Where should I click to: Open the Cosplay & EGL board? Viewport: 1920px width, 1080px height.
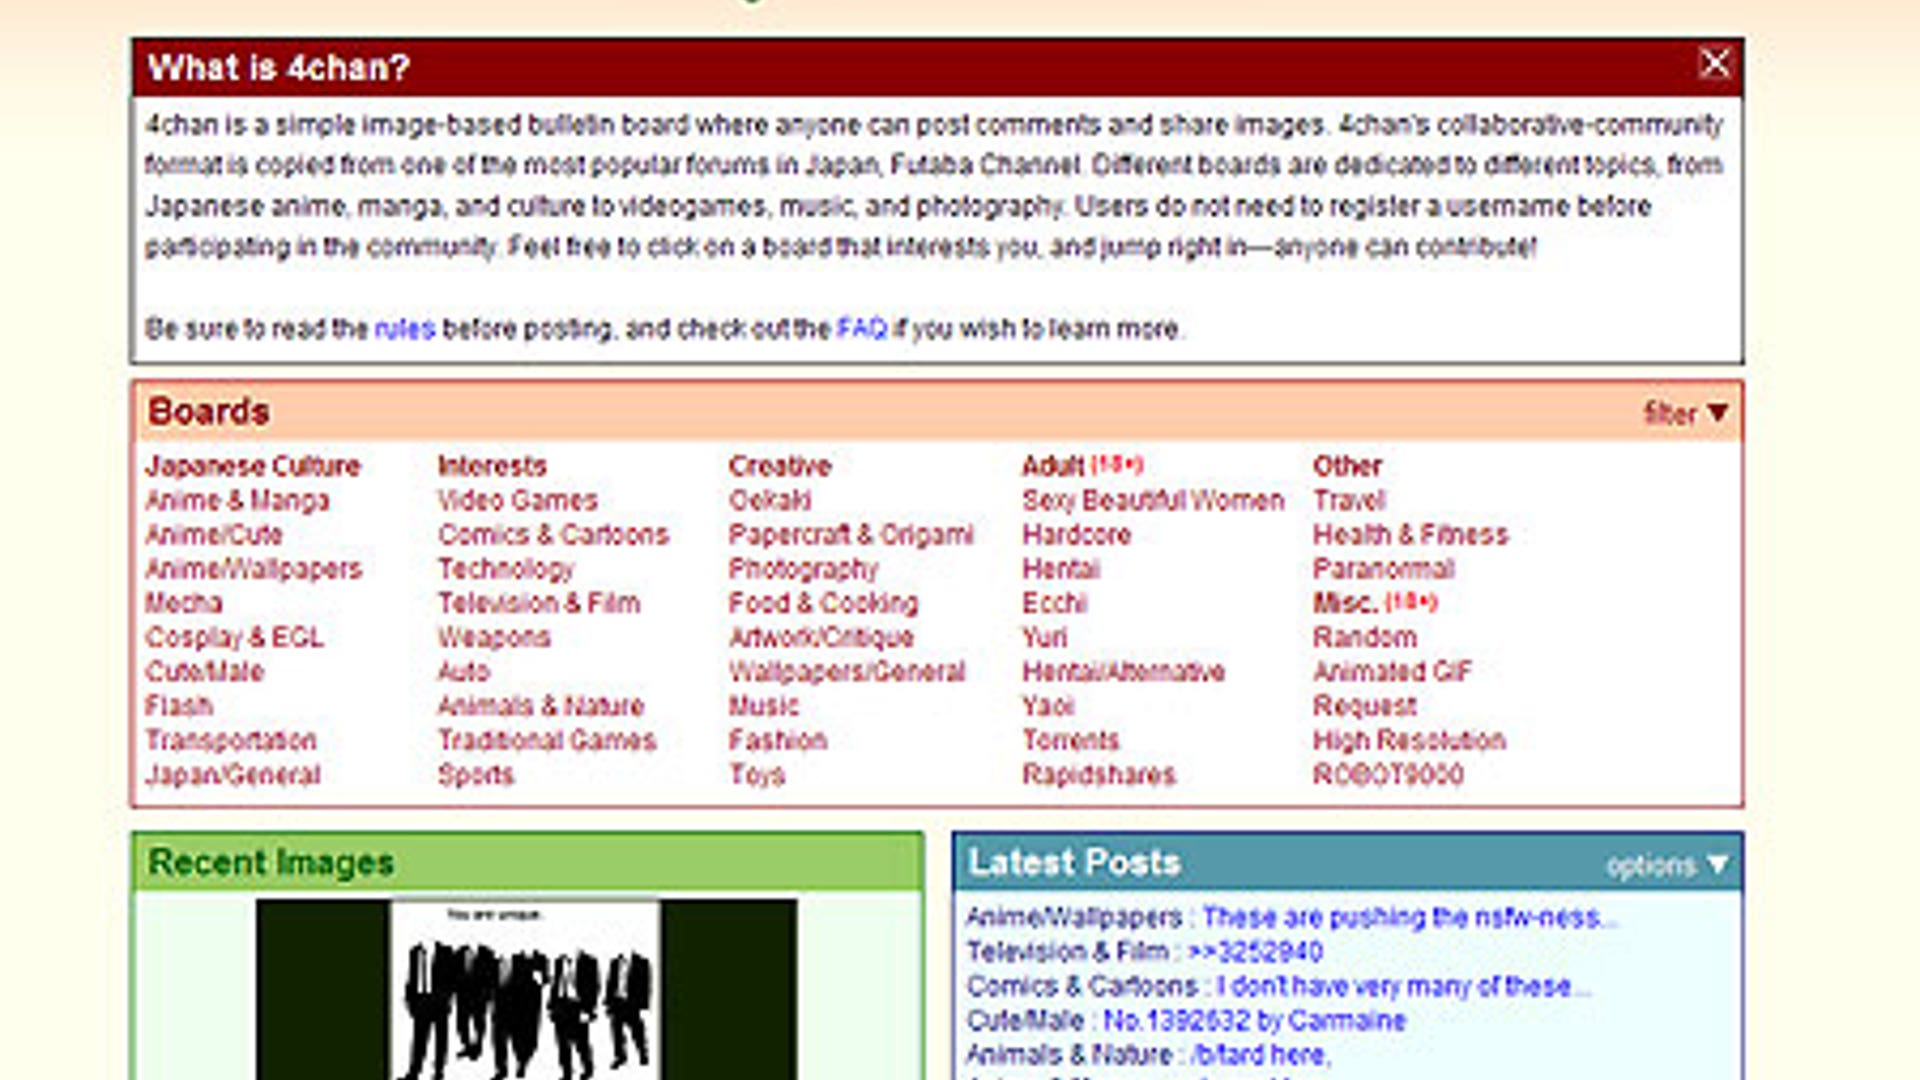pos(234,637)
